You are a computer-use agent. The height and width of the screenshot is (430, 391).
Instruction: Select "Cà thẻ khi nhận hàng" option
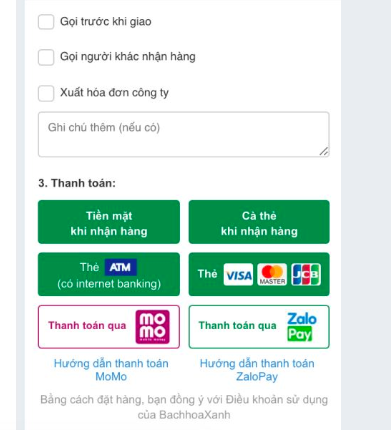coord(259,222)
